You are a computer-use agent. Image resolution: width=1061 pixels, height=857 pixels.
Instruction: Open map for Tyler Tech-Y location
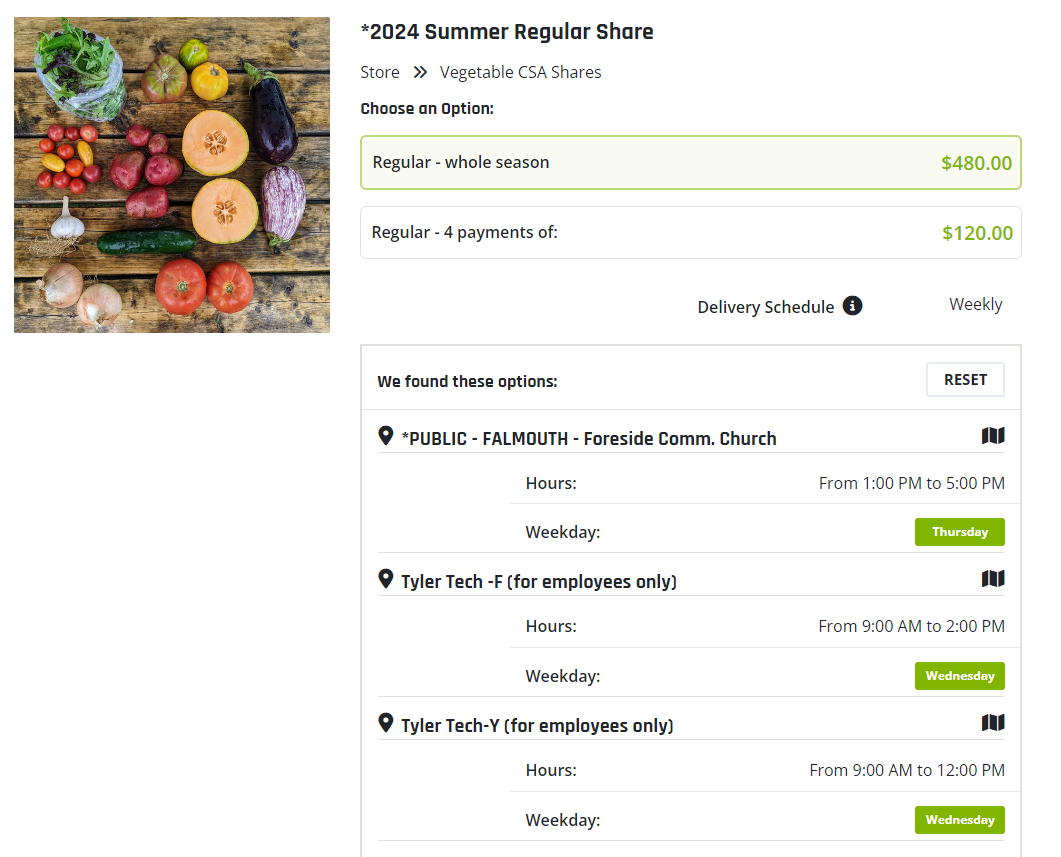pyautogui.click(x=992, y=723)
